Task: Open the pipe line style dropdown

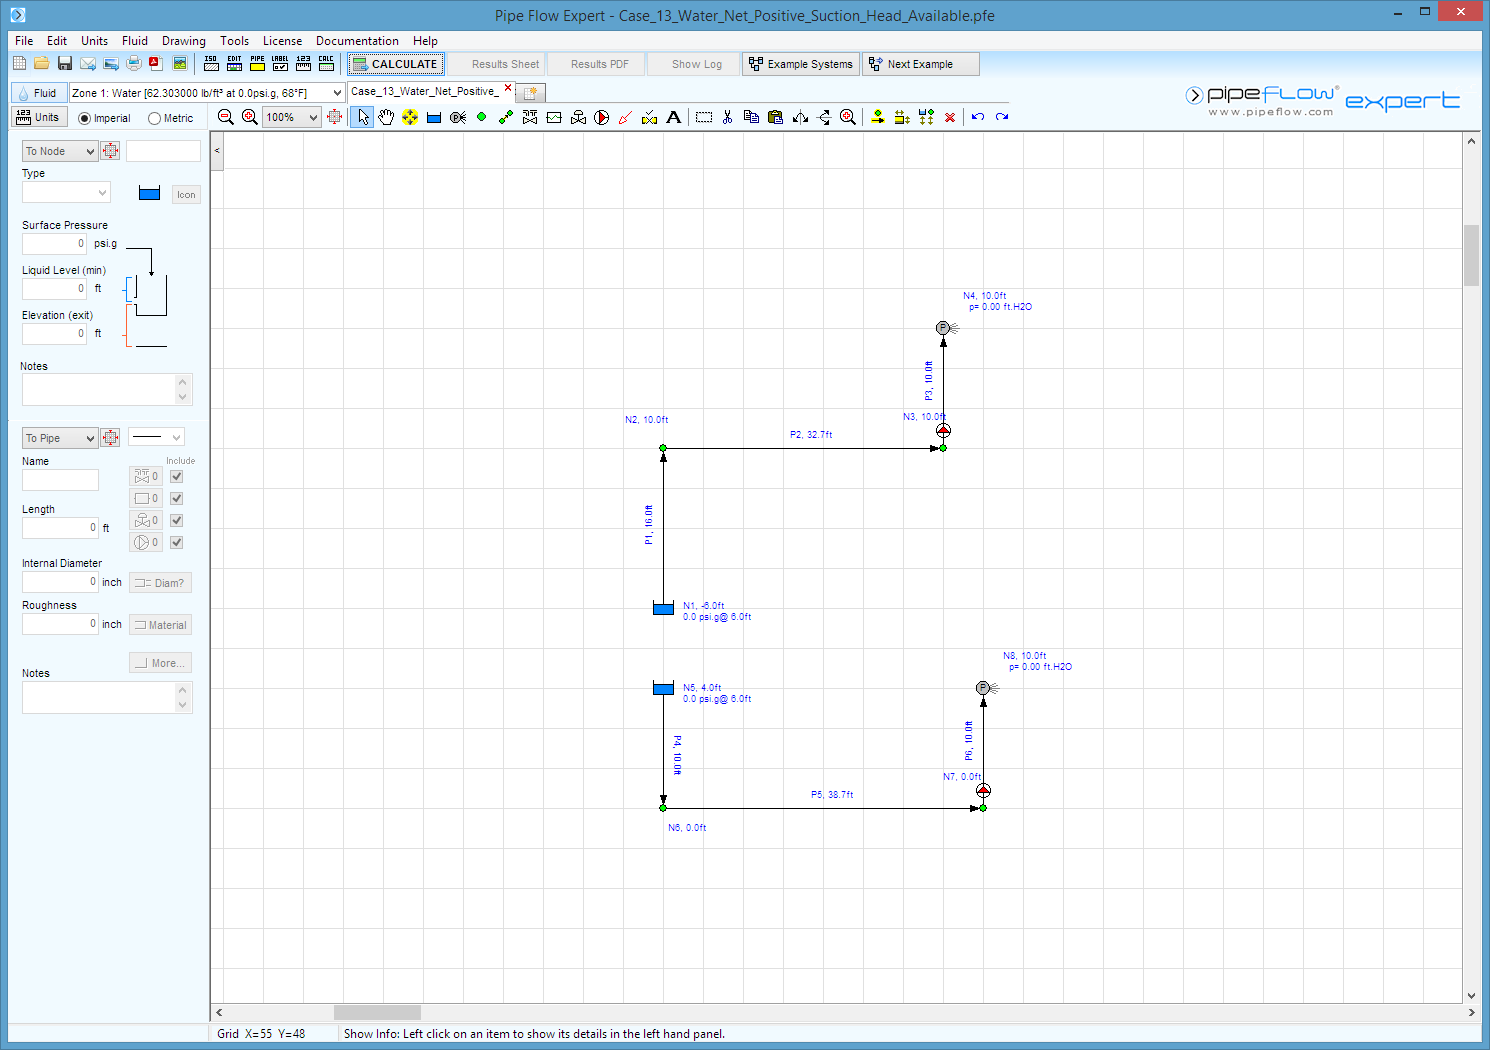Action: coord(156,437)
